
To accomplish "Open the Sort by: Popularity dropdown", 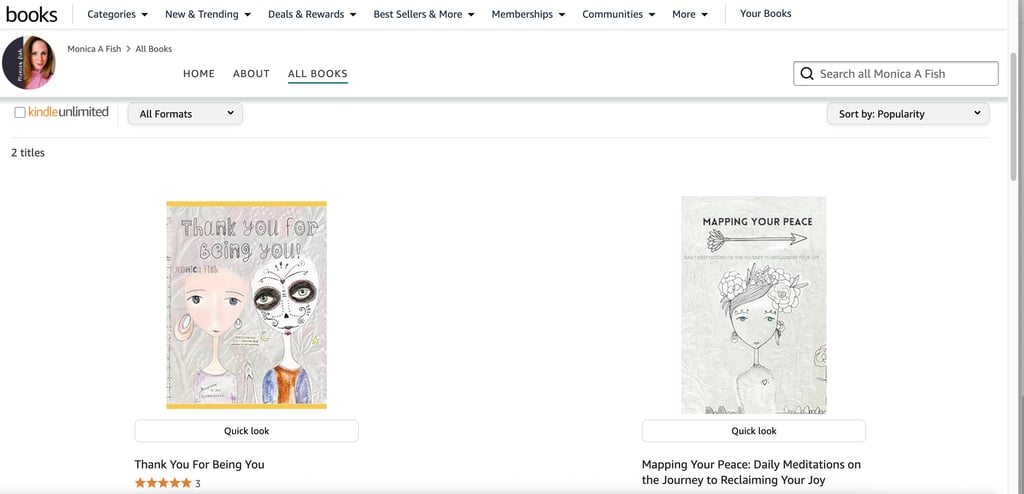I will 908,114.
